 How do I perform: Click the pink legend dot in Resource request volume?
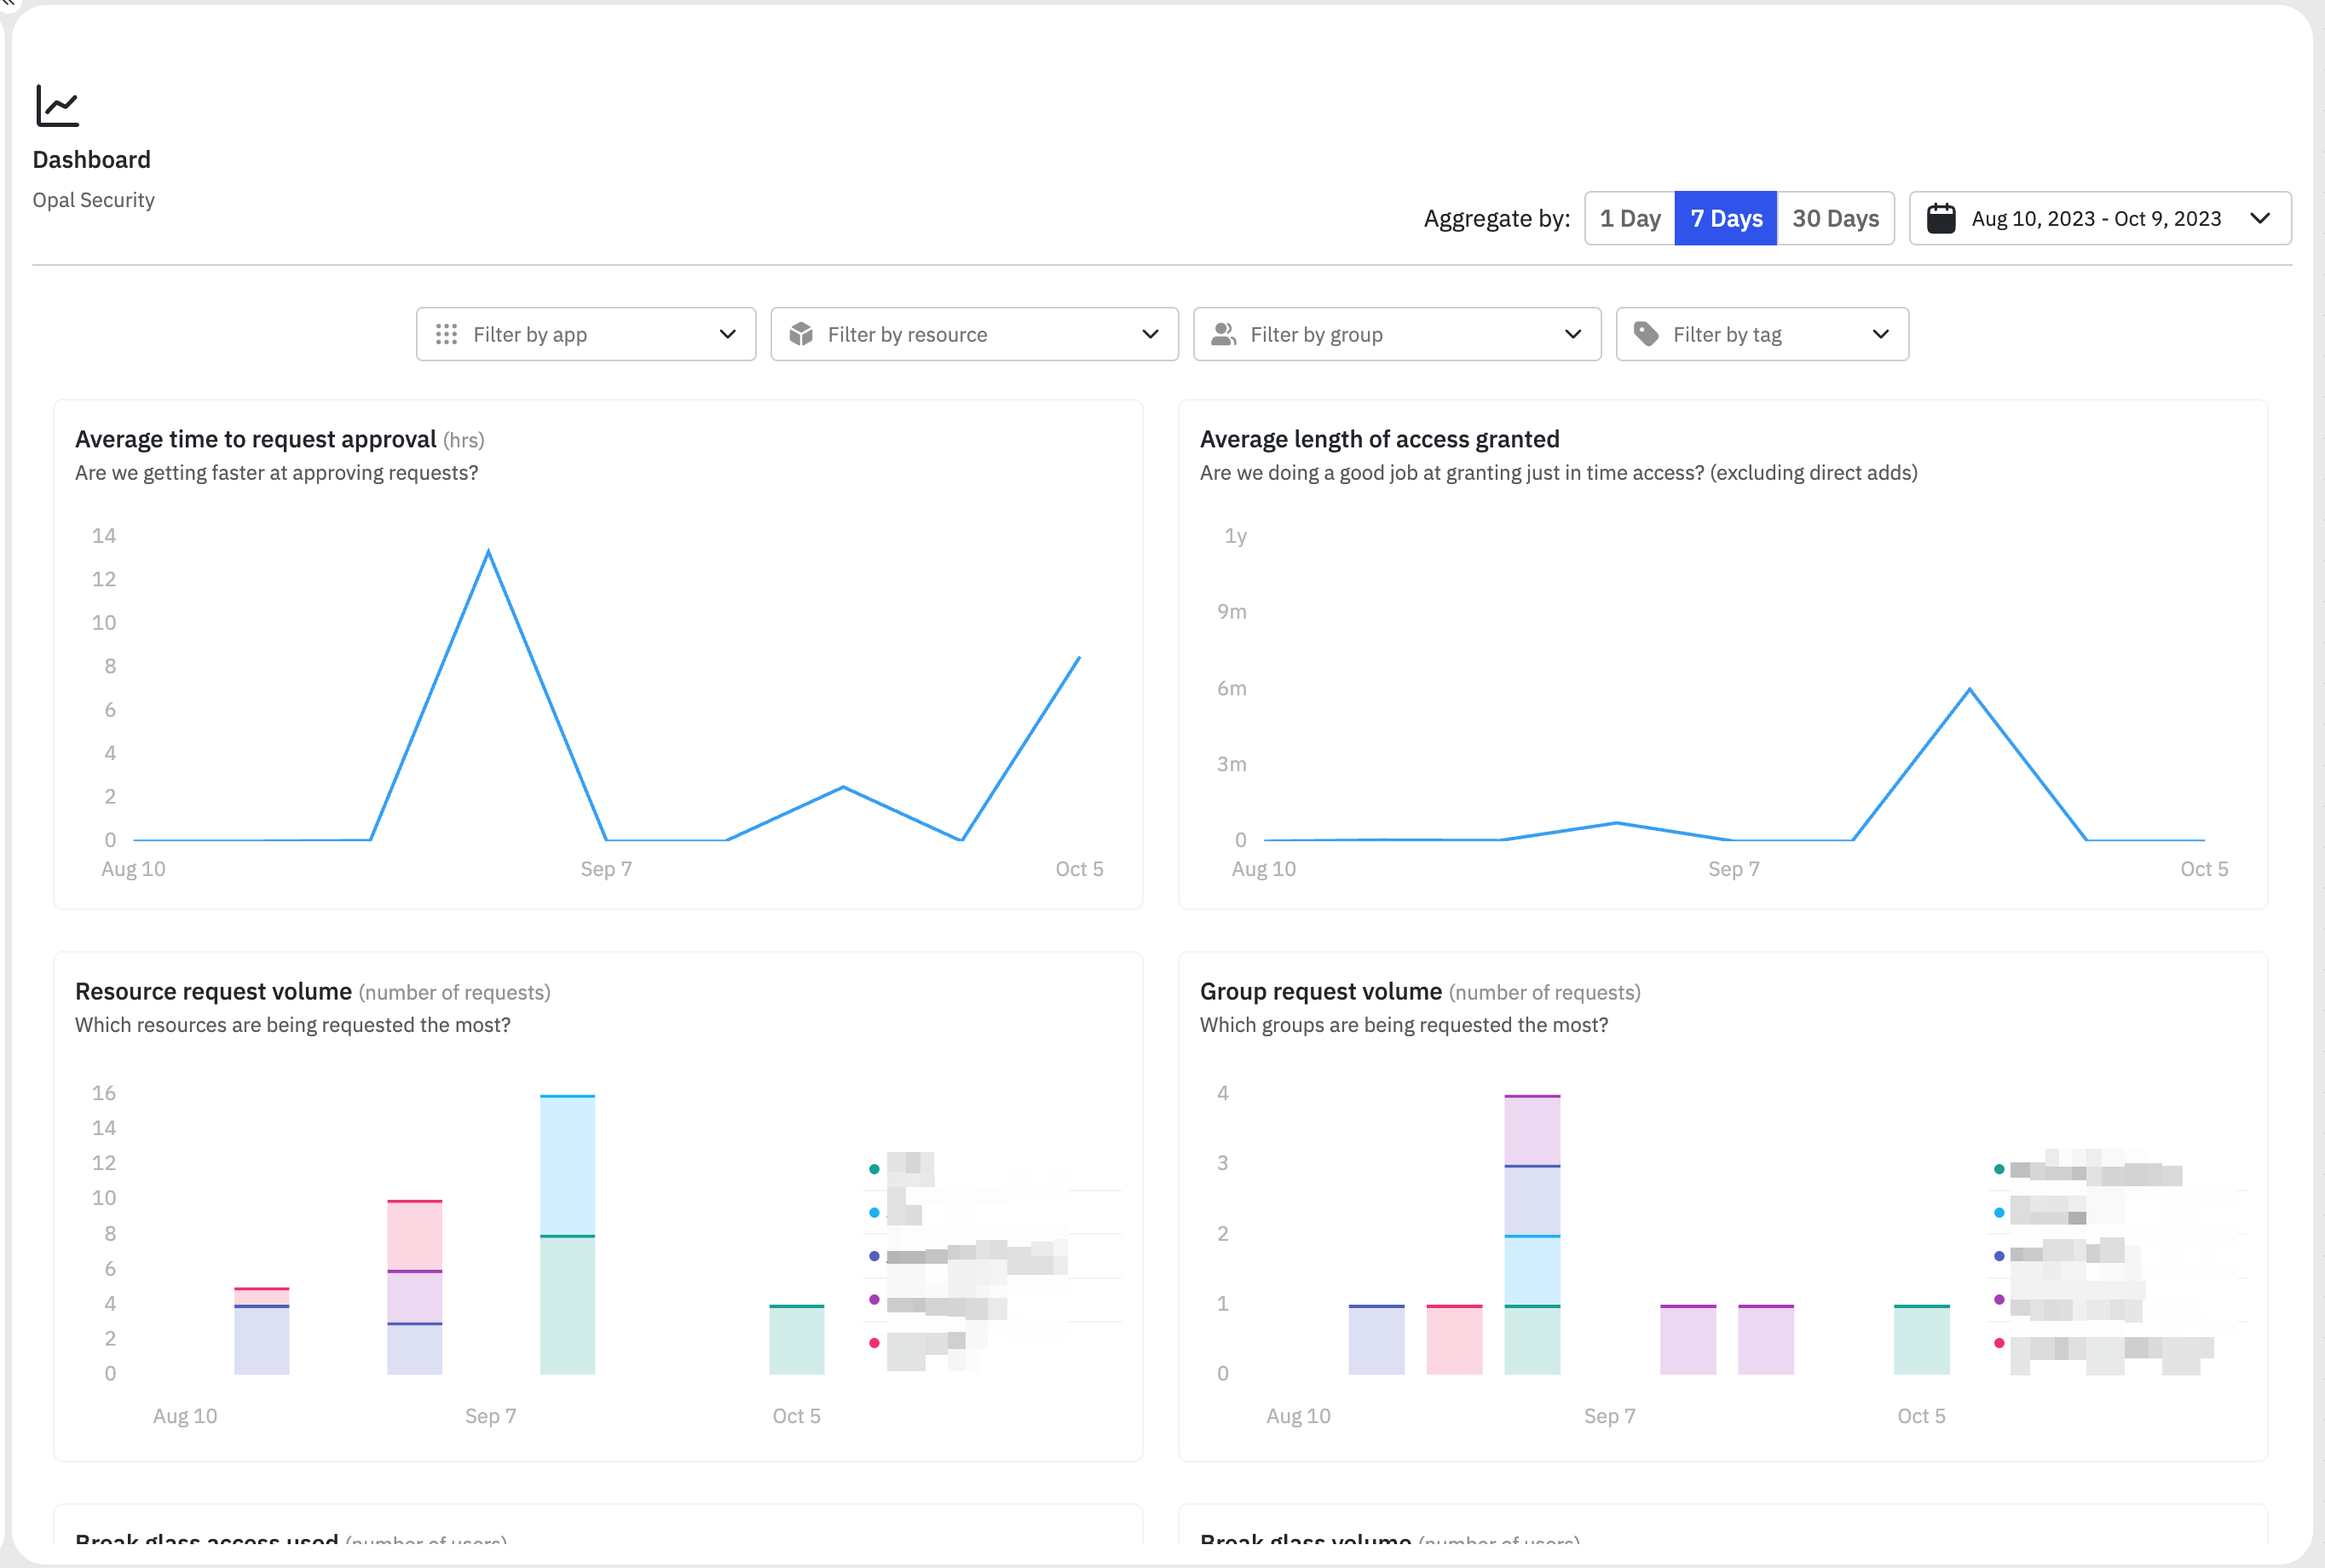tap(874, 1343)
